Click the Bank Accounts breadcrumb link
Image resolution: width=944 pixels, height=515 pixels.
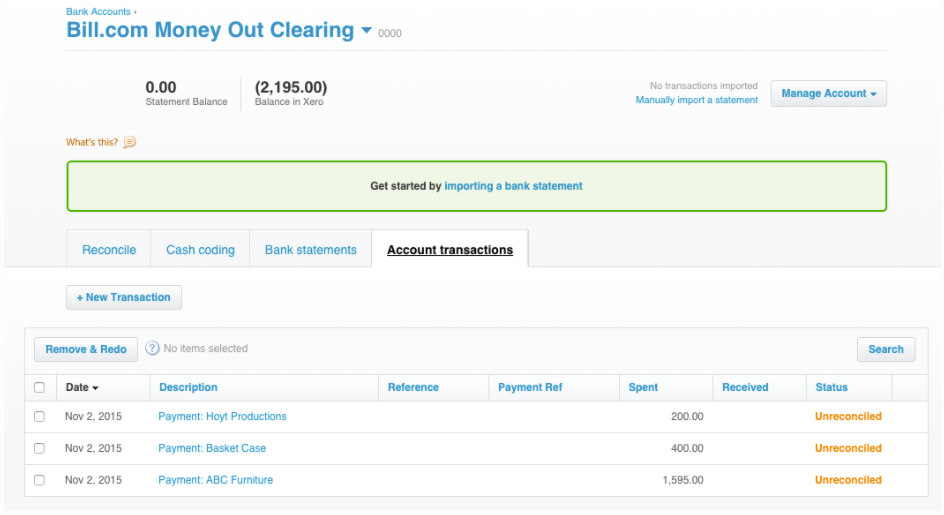[98, 11]
